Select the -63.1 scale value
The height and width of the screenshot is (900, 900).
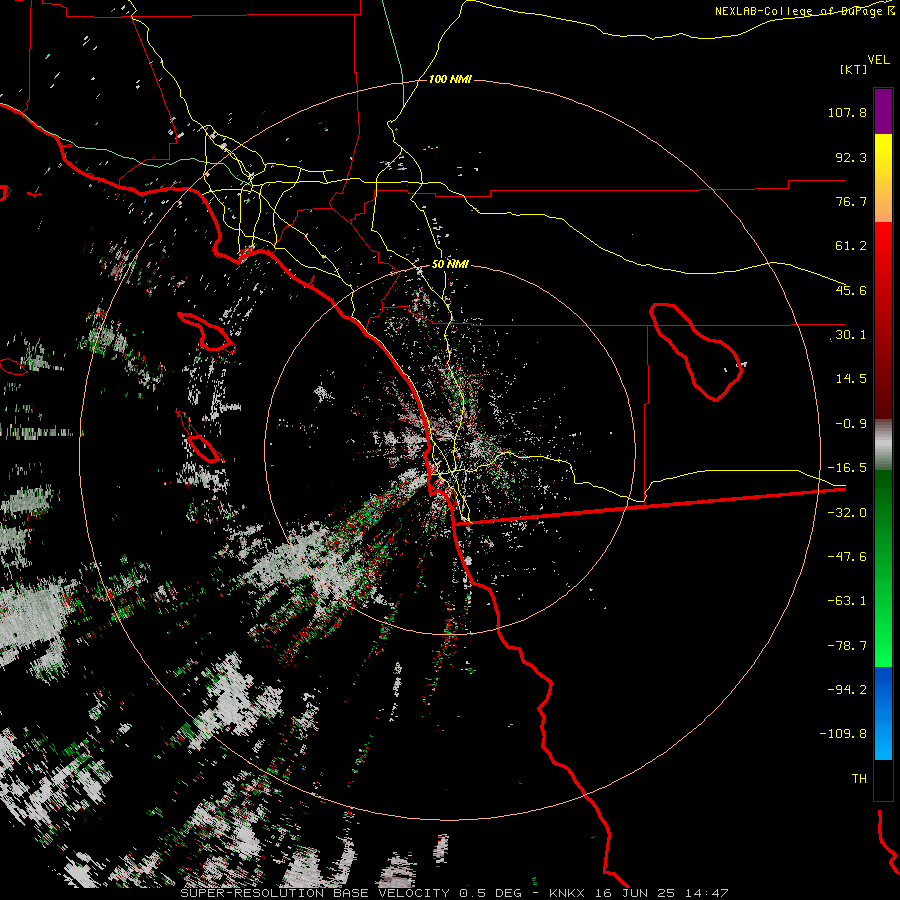pyautogui.click(x=847, y=601)
